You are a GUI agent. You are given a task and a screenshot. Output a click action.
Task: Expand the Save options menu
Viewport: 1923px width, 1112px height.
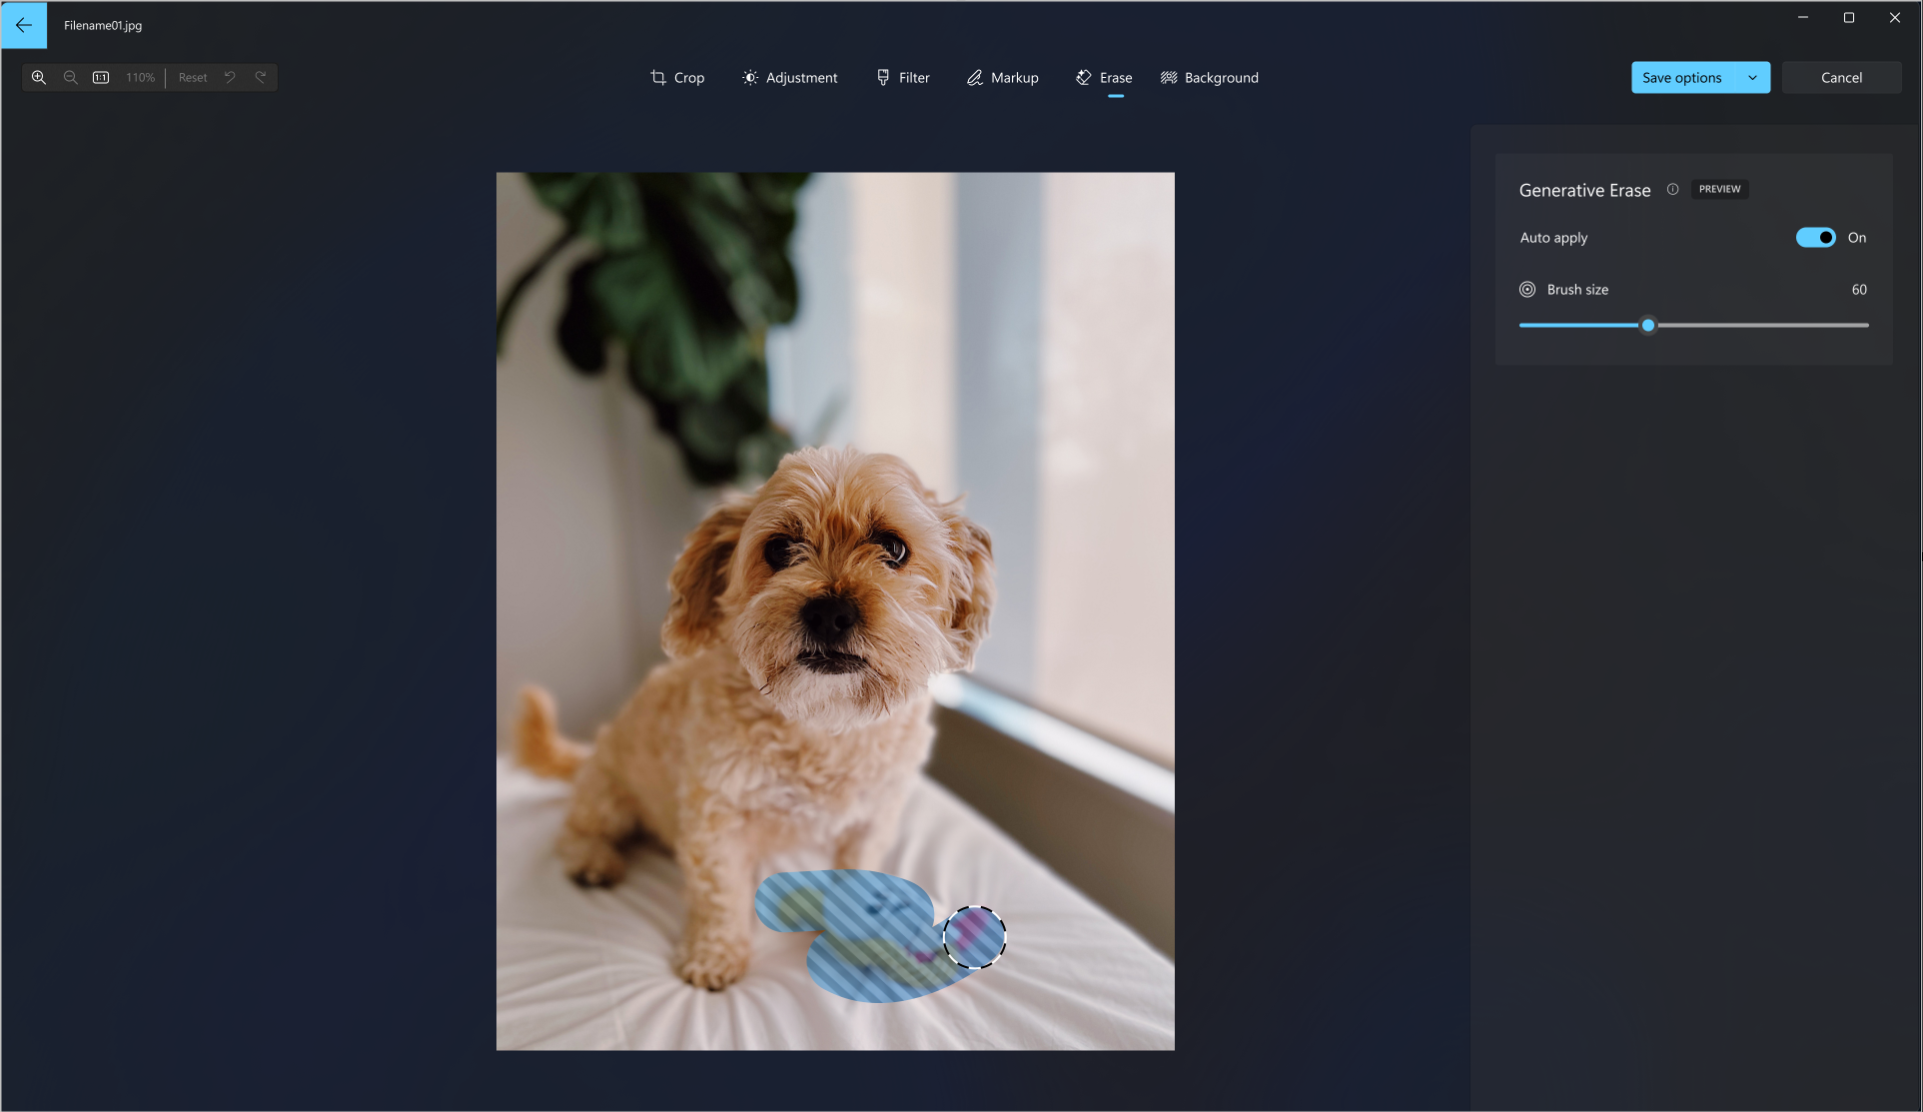(1751, 77)
